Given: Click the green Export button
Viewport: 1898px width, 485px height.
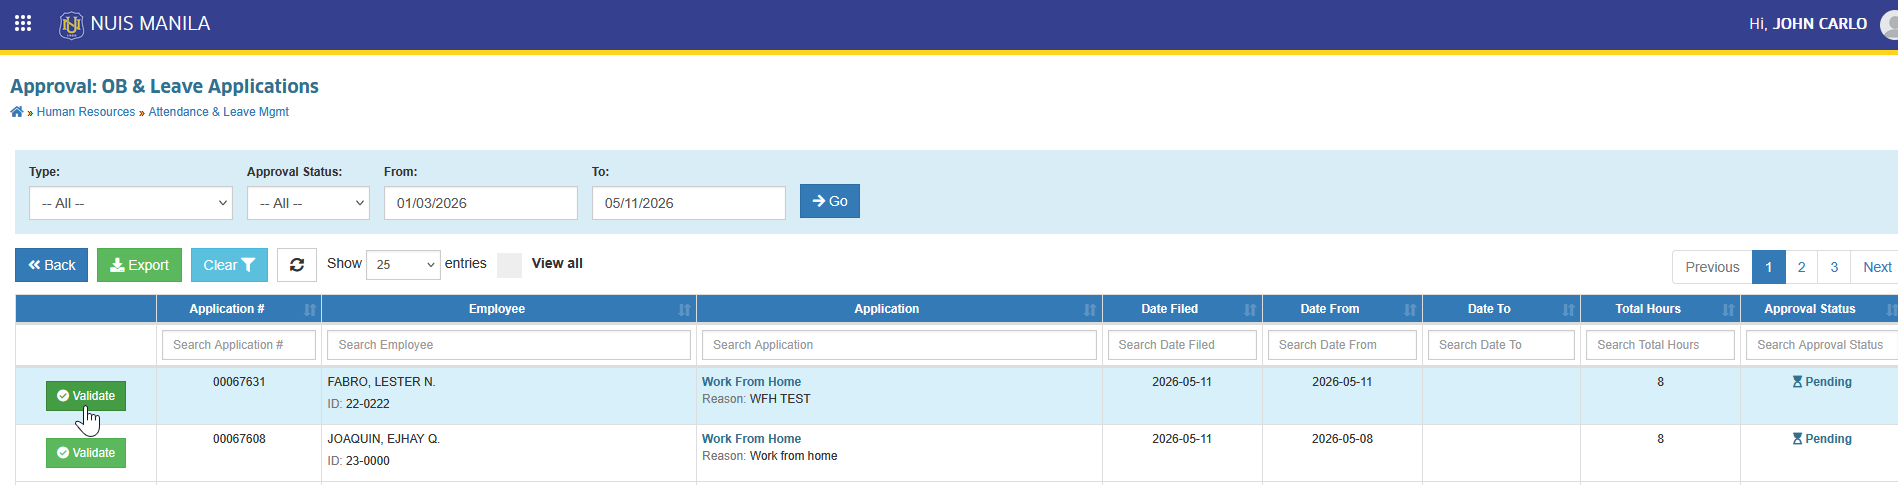Looking at the screenshot, I should (139, 265).
